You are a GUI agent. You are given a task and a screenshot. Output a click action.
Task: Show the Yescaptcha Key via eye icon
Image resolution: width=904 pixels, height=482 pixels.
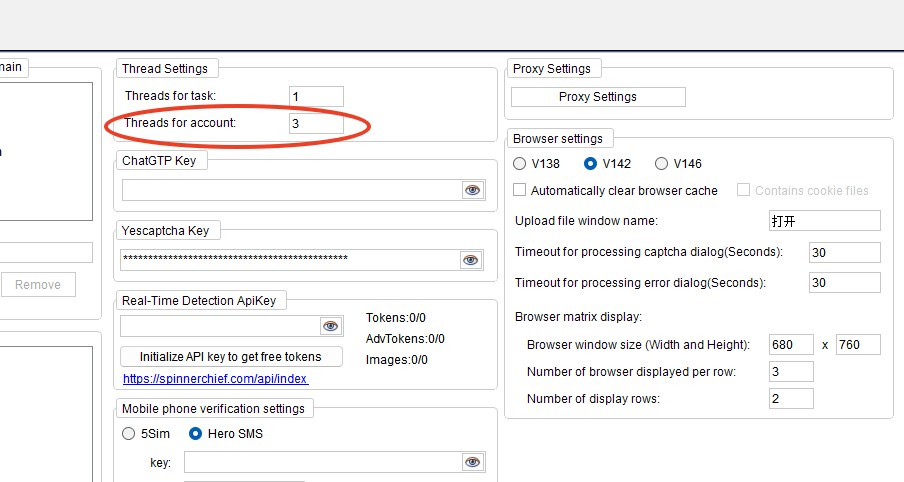click(x=471, y=260)
